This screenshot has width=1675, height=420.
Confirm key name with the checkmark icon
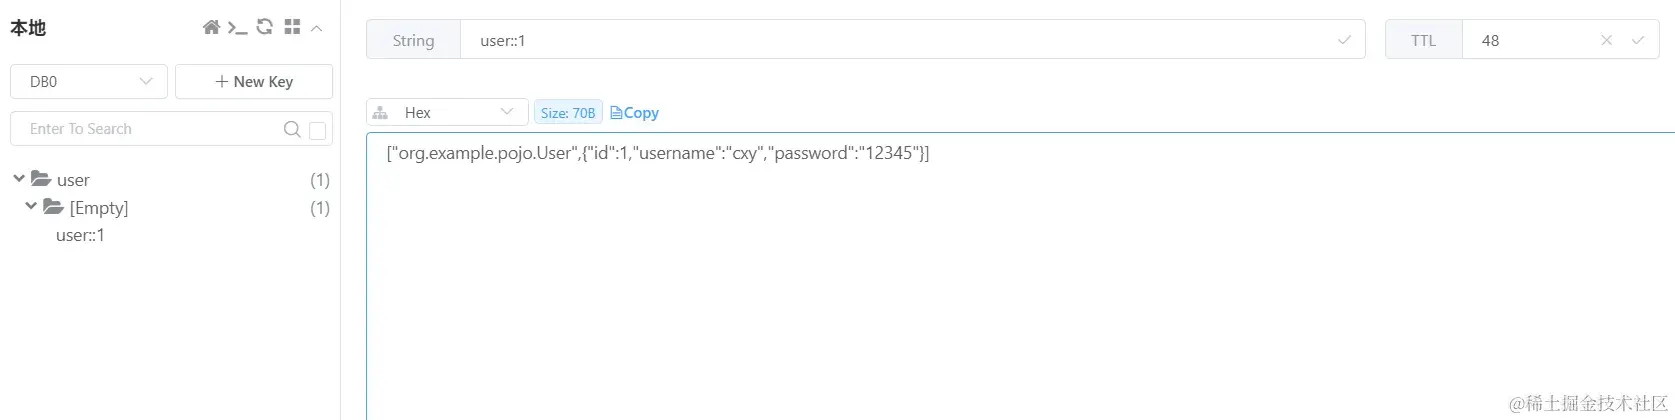pos(1344,40)
